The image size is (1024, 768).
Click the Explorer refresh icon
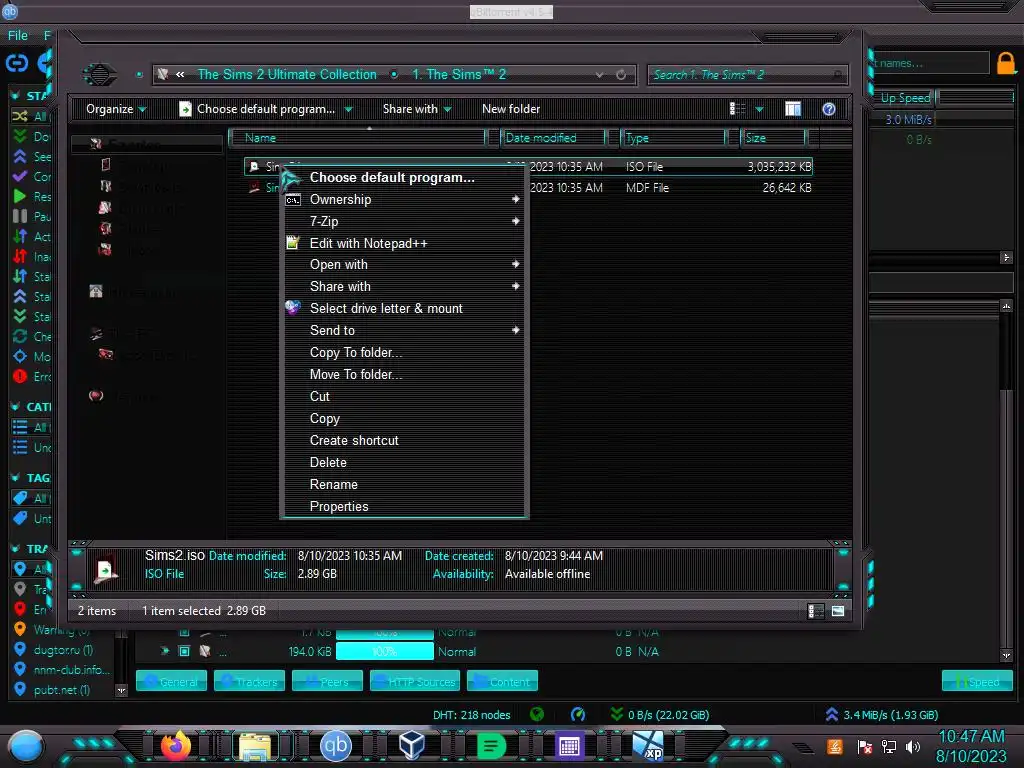(621, 75)
